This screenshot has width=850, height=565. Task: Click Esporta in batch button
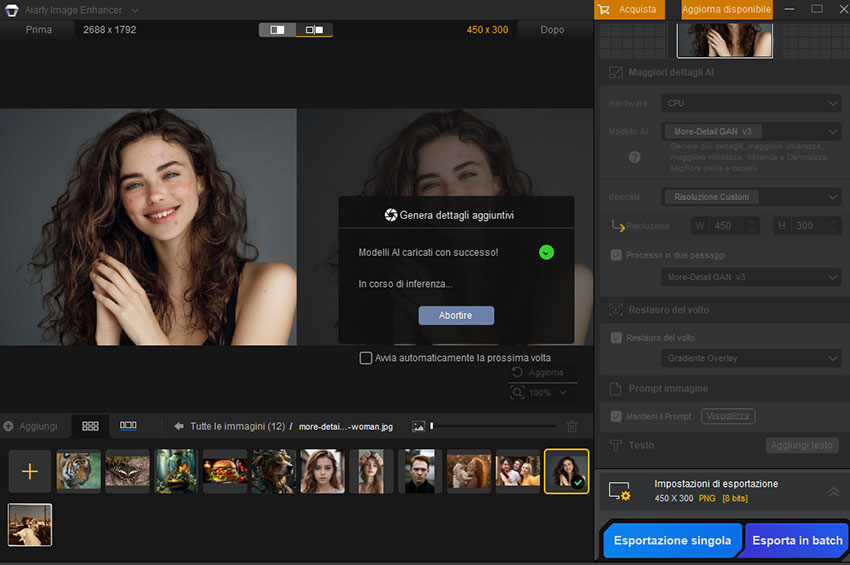pos(797,541)
